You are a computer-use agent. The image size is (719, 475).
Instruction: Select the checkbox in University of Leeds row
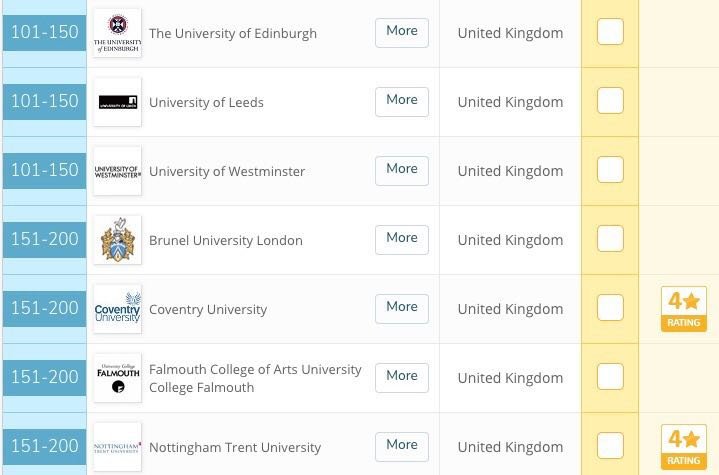(610, 101)
